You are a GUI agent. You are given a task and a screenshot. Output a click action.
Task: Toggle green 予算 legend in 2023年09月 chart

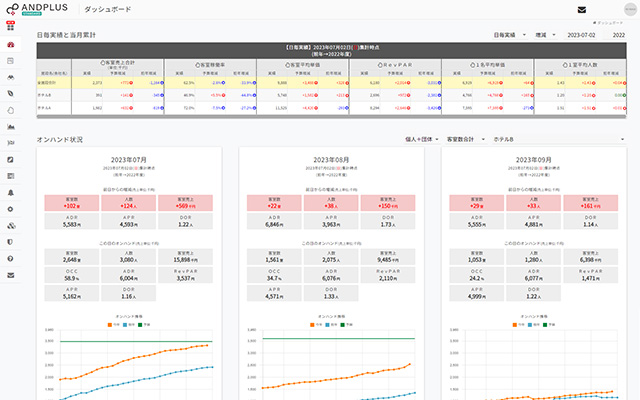coord(549,325)
